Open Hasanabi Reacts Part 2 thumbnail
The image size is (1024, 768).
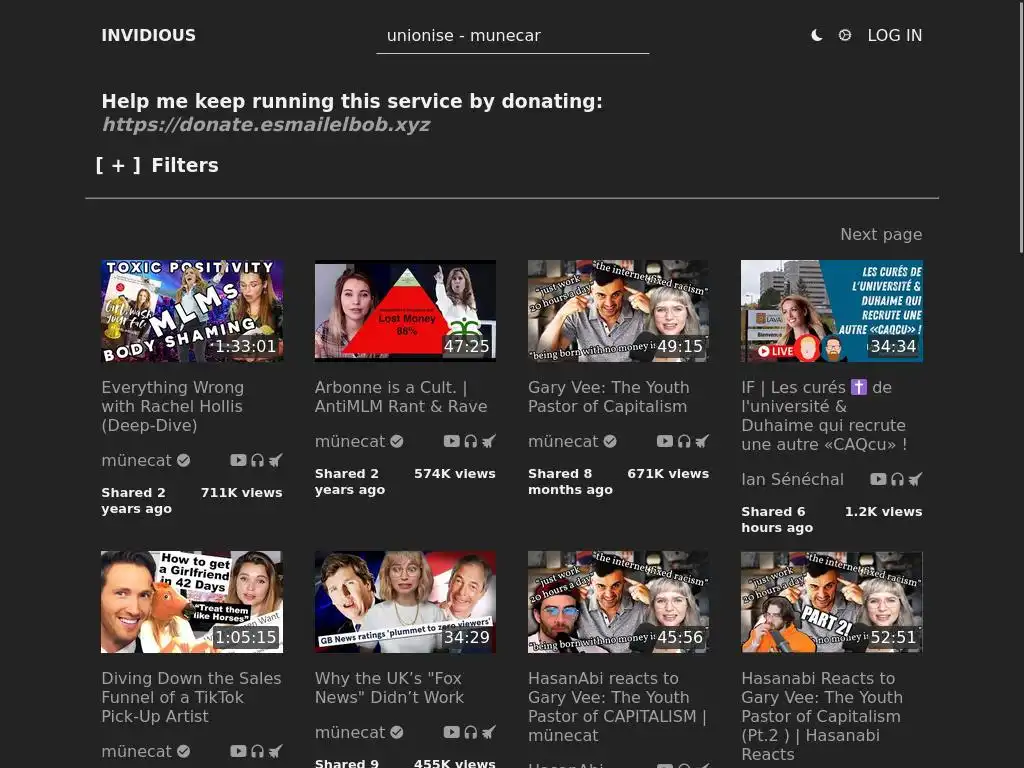click(831, 602)
